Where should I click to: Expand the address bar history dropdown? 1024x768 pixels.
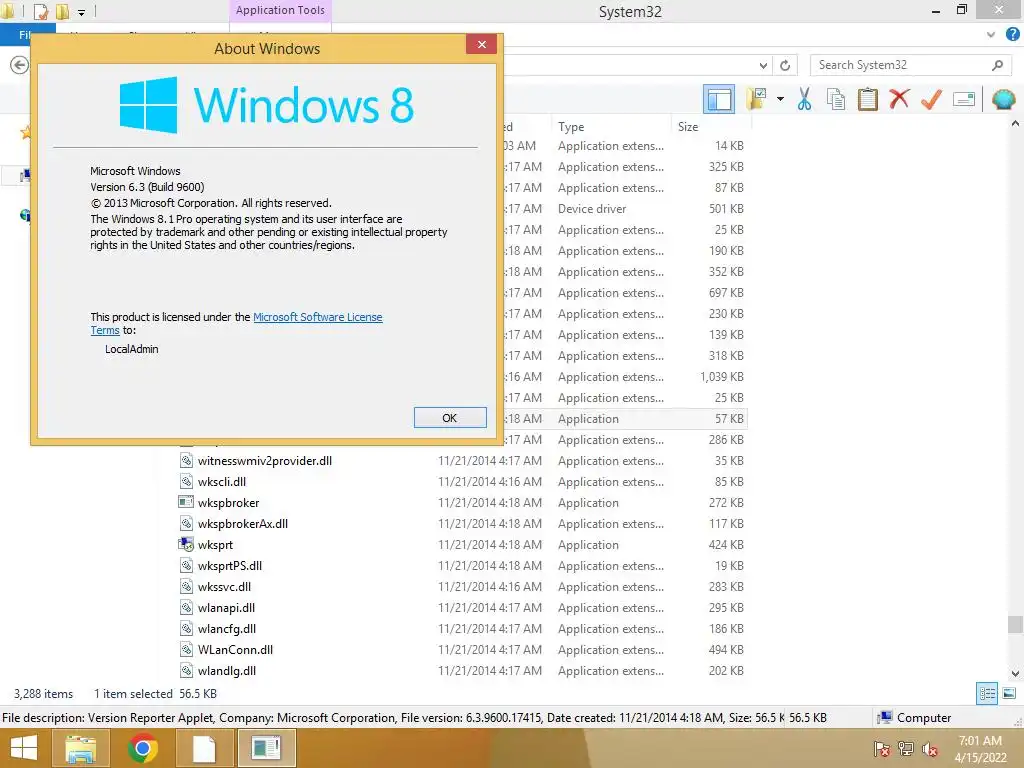763,65
